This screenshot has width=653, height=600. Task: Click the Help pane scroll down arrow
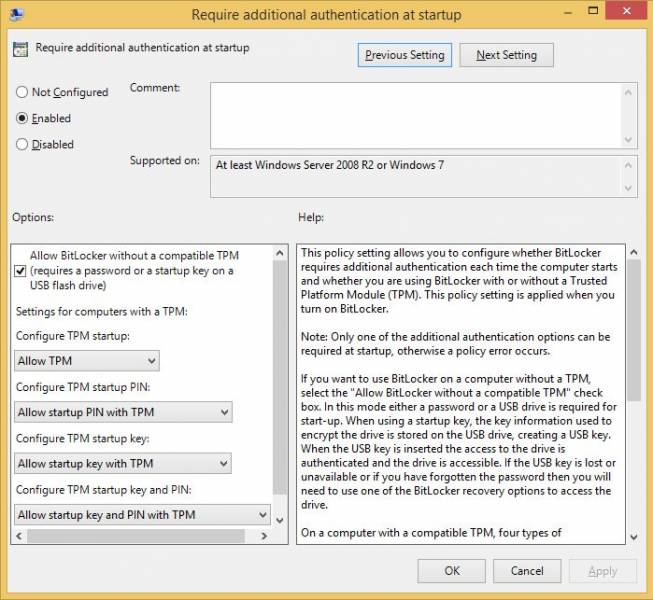point(631,537)
